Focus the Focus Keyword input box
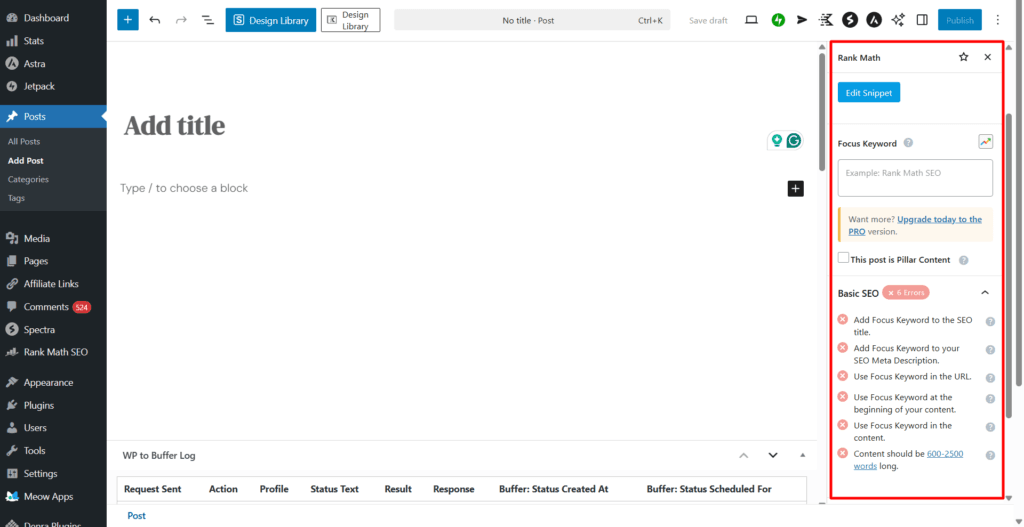 915,178
